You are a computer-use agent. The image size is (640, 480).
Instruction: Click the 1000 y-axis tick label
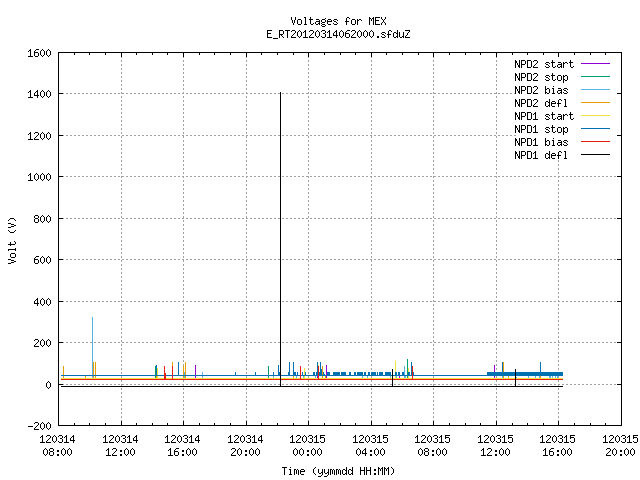(39, 177)
